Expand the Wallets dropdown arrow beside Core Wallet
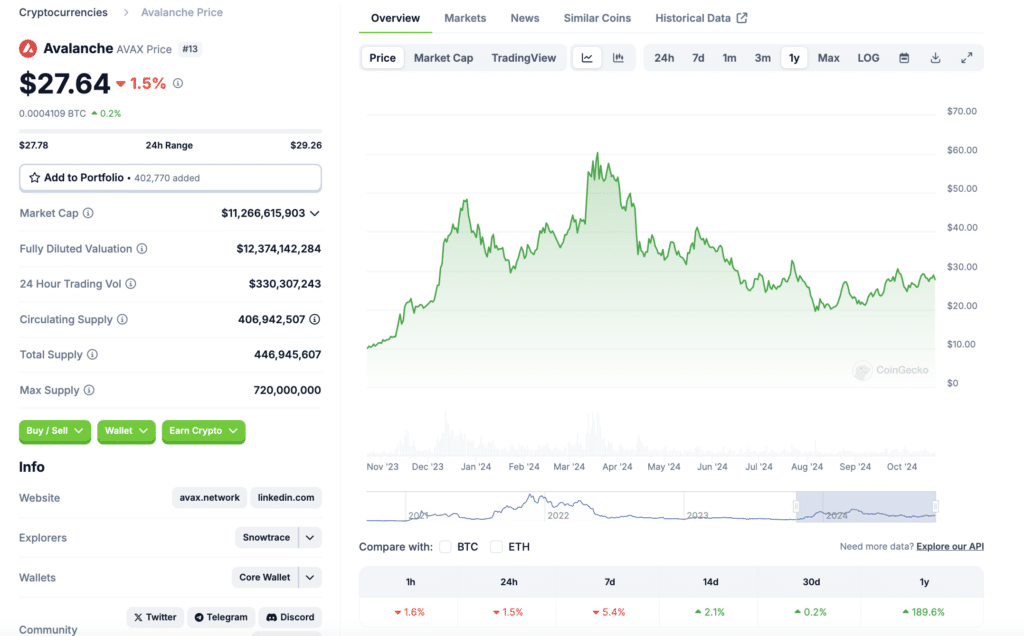This screenshot has width=1024, height=636. coord(310,577)
